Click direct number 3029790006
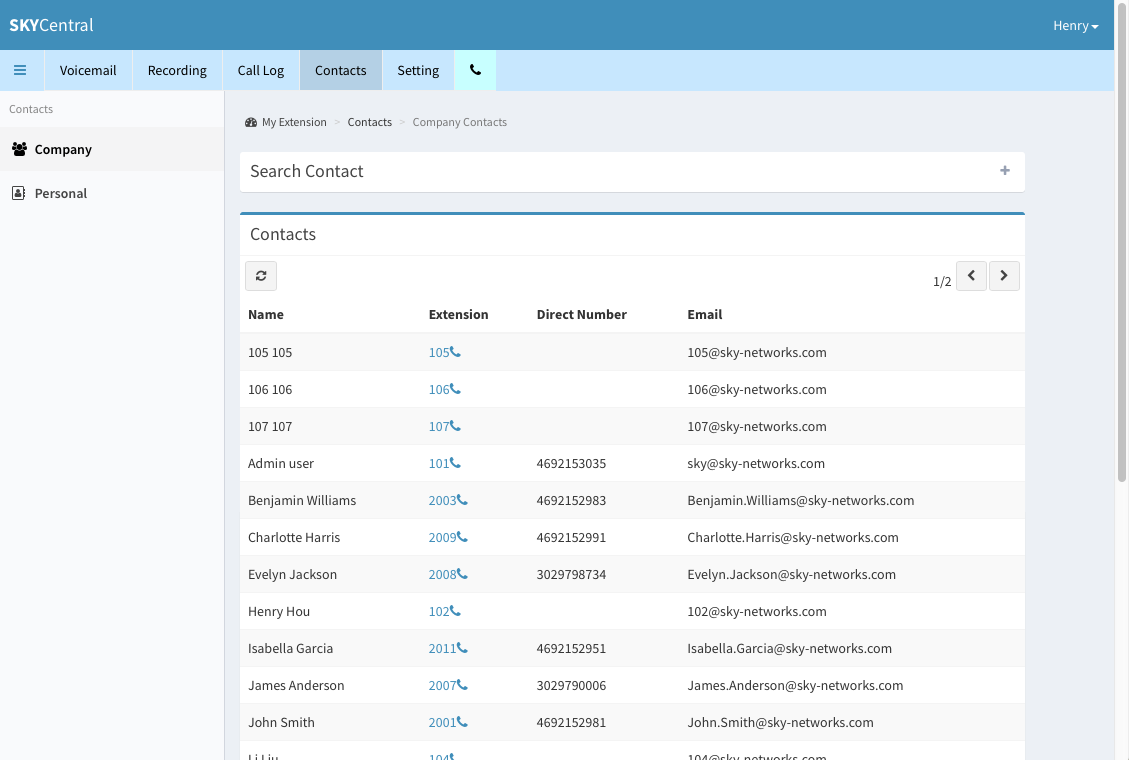The image size is (1129, 760). (x=571, y=686)
